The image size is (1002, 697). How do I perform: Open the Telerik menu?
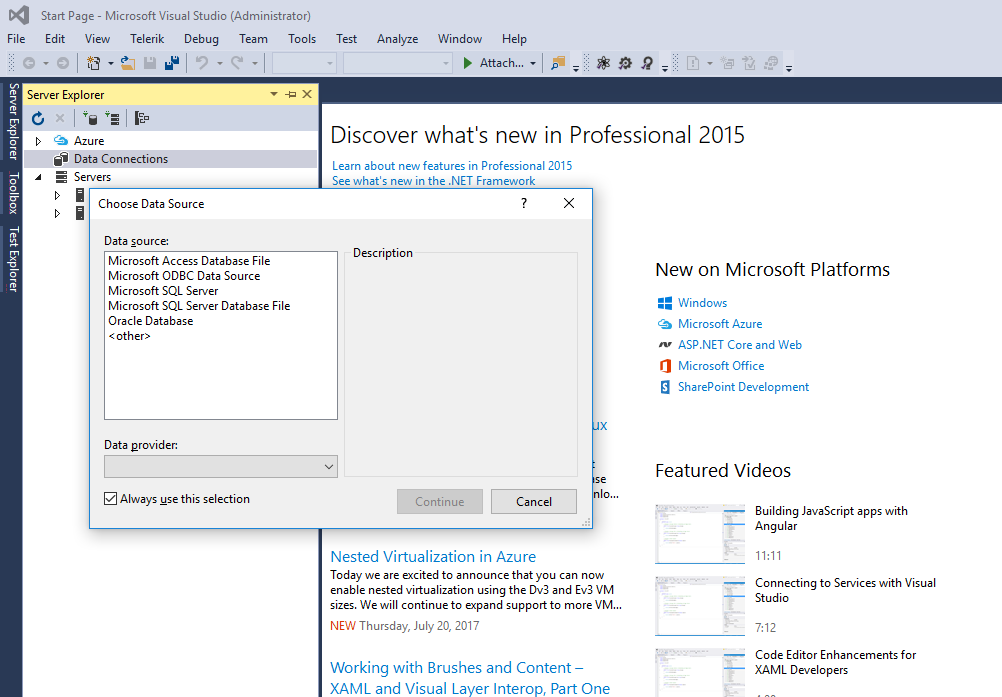coord(147,39)
